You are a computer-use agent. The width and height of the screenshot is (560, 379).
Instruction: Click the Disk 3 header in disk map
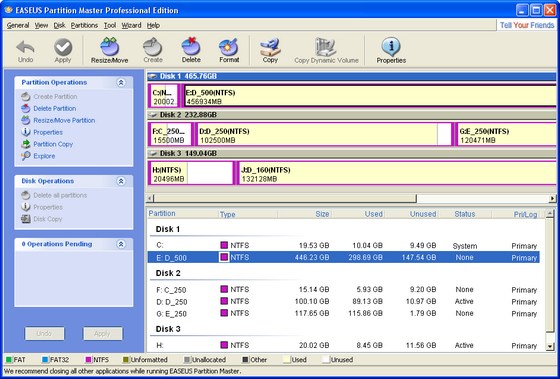coord(352,153)
